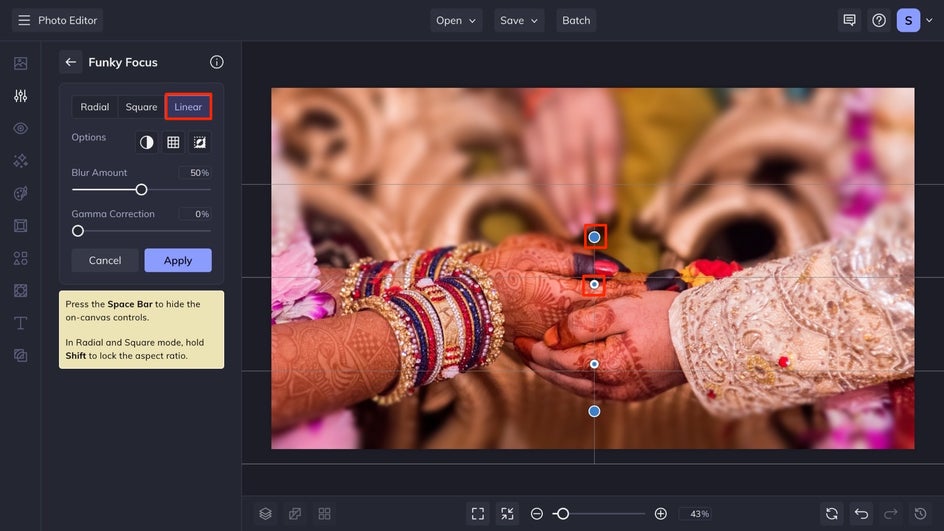944x531 pixels.
Task: Click the fill screen zoom icon
Action: click(508, 514)
